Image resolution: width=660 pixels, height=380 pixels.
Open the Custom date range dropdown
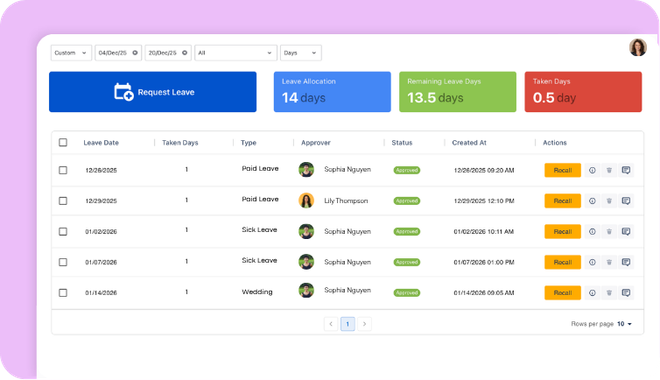coord(71,53)
